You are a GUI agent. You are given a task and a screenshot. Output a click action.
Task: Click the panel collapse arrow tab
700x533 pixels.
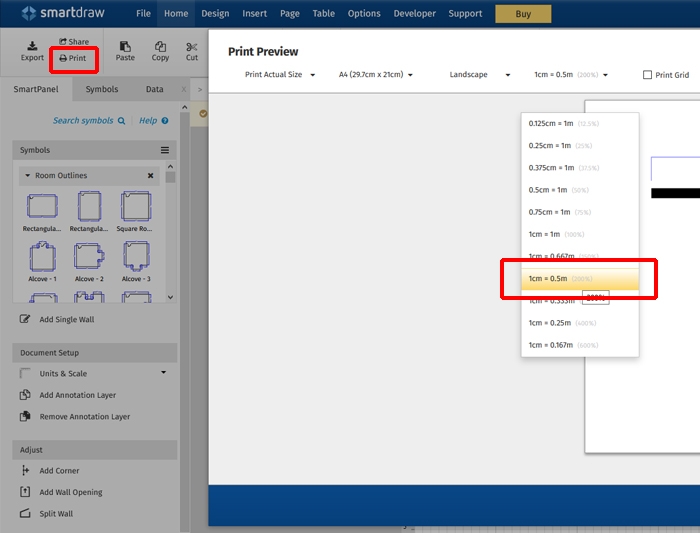click(200, 89)
